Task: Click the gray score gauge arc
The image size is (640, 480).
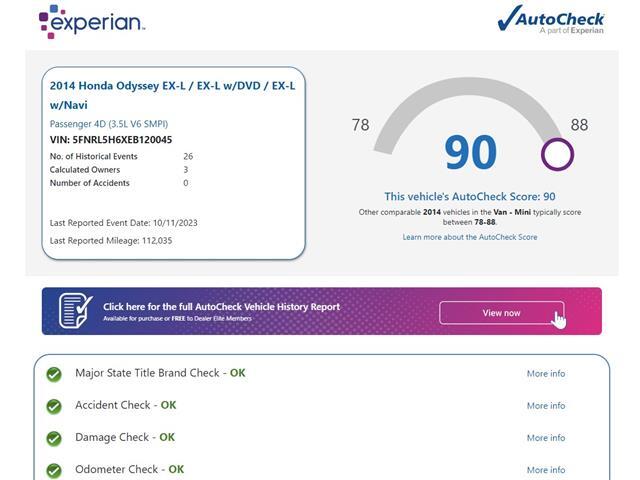Action: click(x=469, y=88)
